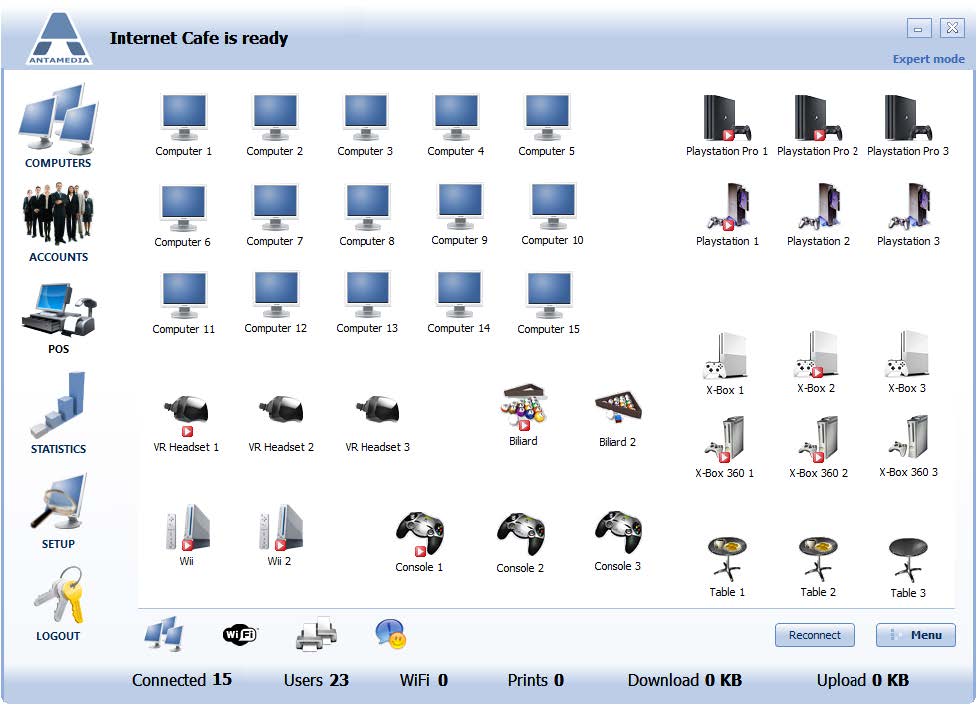
Task: Select X-Box 360 2 console
Action: [818, 447]
